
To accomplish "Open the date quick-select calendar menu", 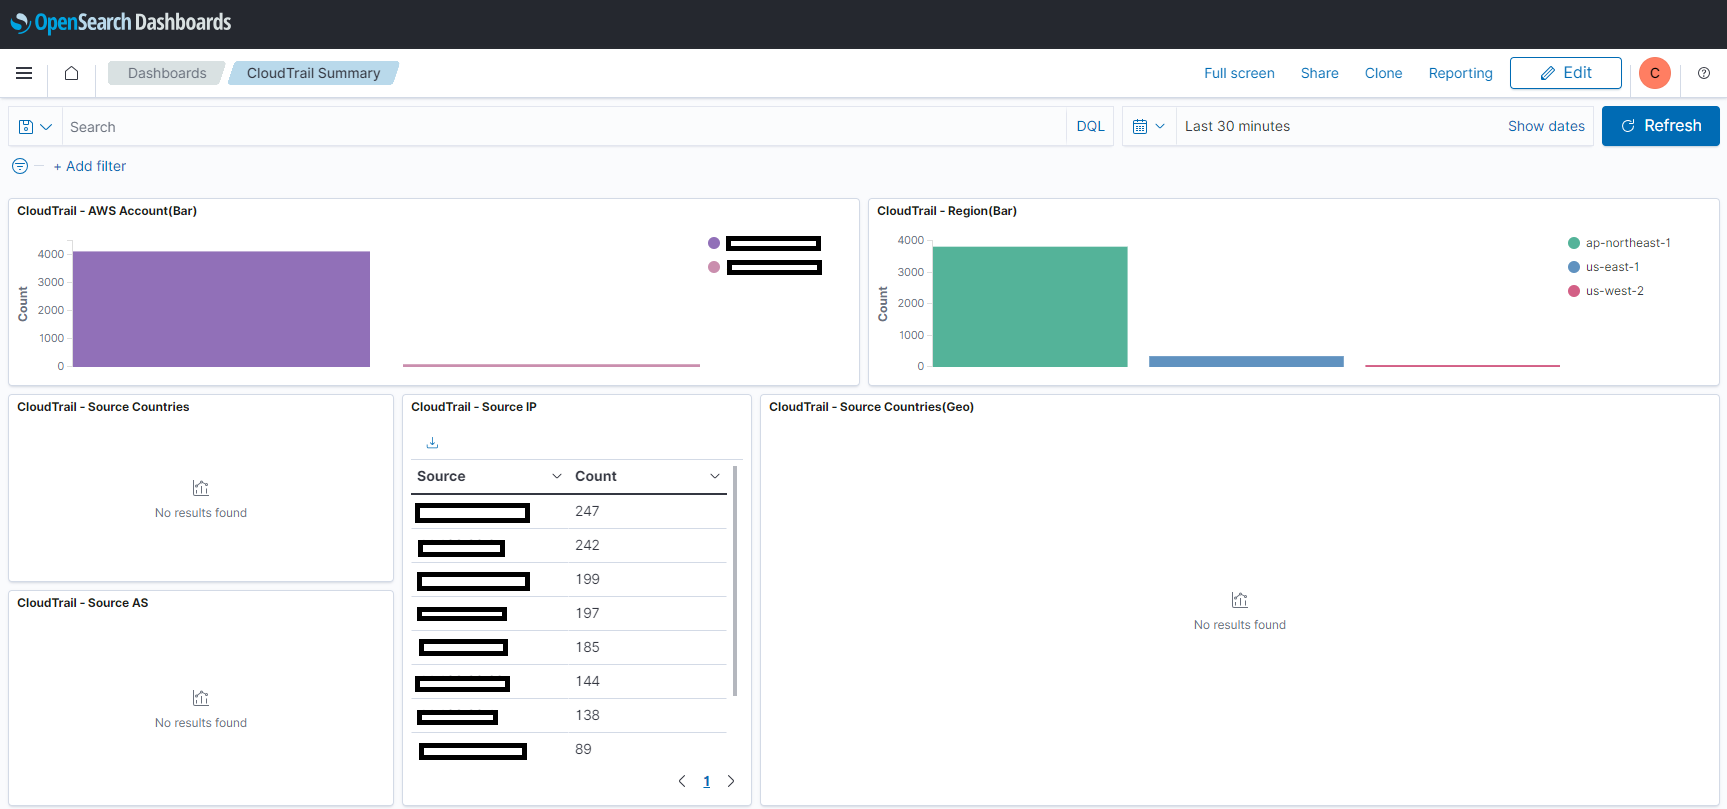I will (x=1149, y=127).
